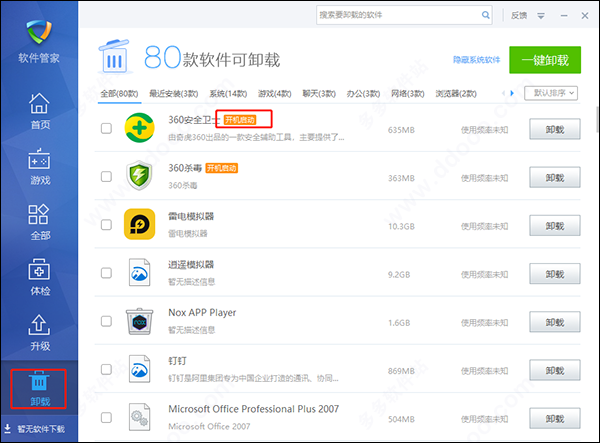Click the Nox APP Player name
The height and width of the screenshot is (443, 600).
(202, 313)
